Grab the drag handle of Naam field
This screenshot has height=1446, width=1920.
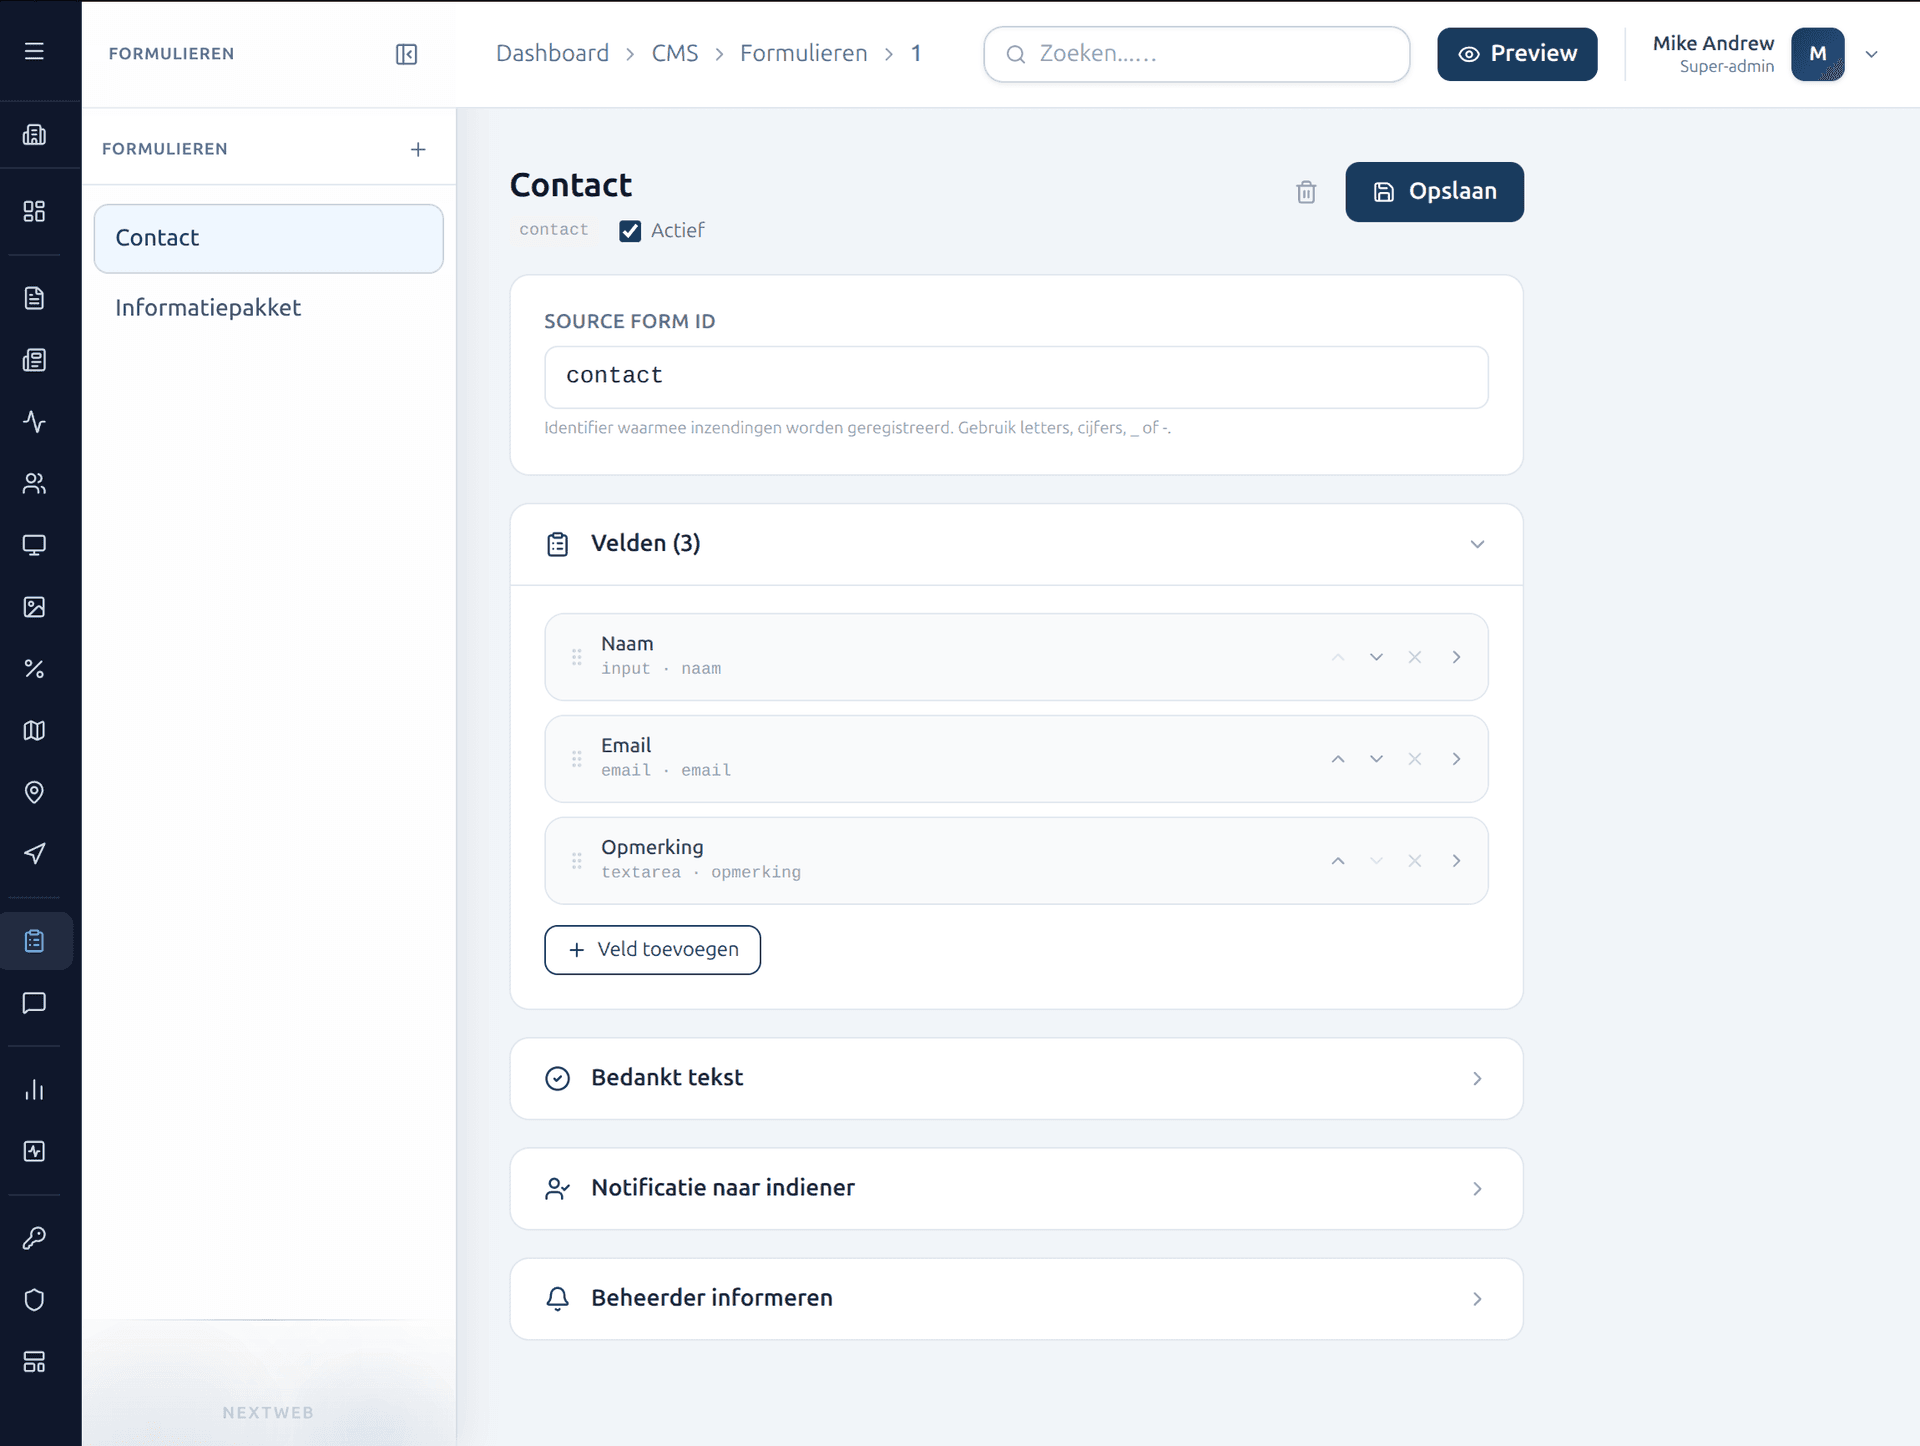(577, 657)
